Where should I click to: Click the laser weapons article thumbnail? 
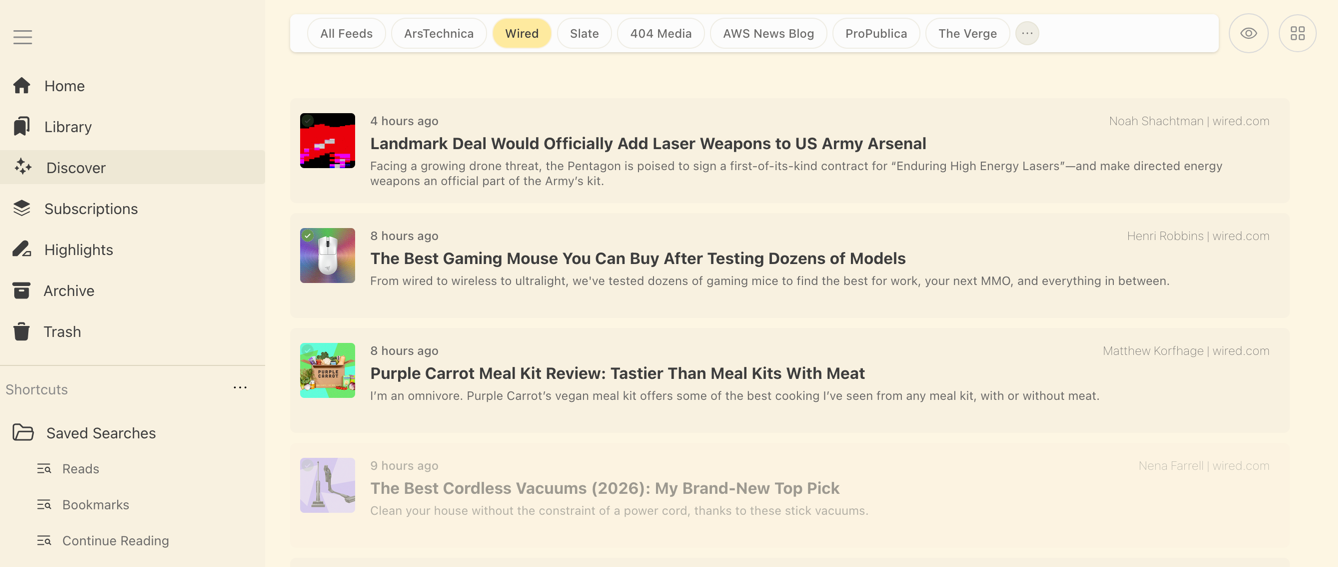(x=327, y=140)
